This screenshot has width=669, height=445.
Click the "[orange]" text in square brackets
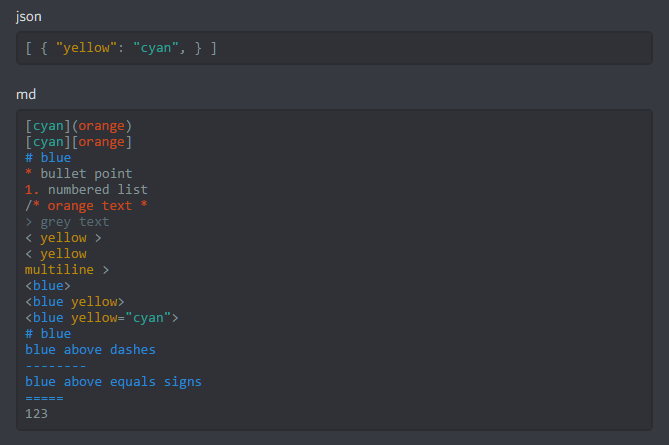(x=101, y=141)
